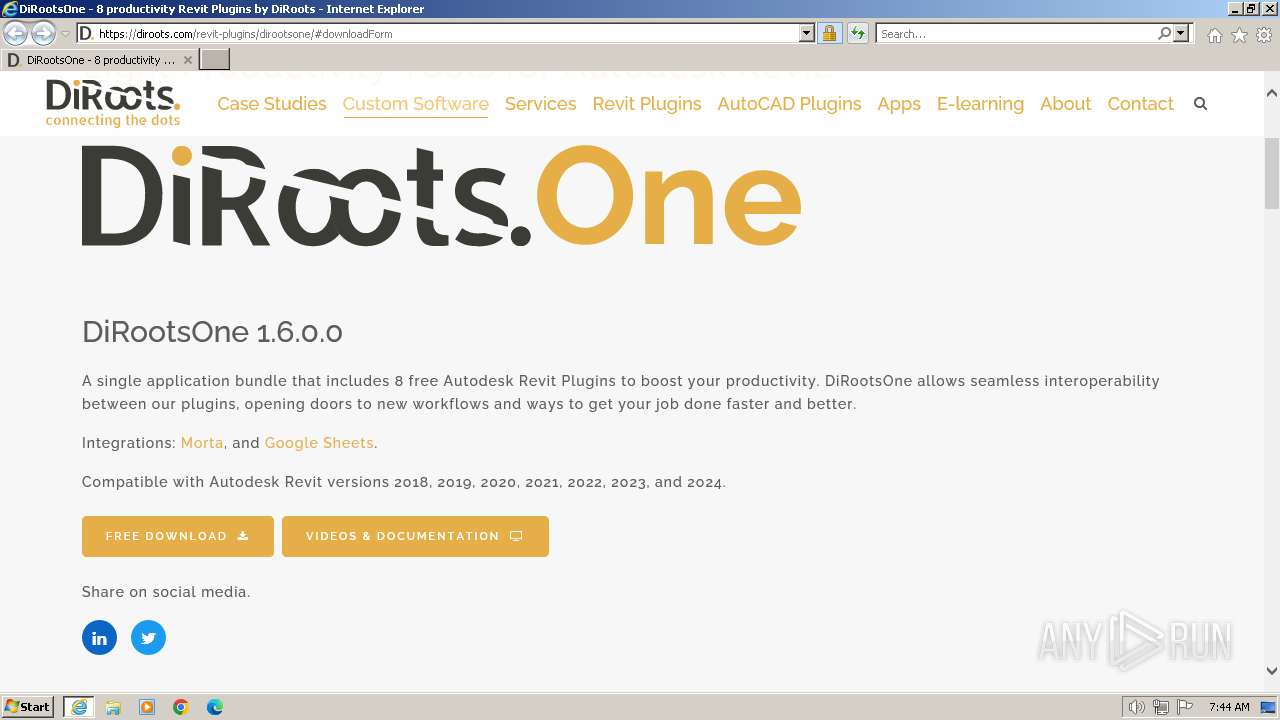Click into the browser Search box
The height and width of the screenshot is (720, 1280).
pyautogui.click(x=1015, y=33)
